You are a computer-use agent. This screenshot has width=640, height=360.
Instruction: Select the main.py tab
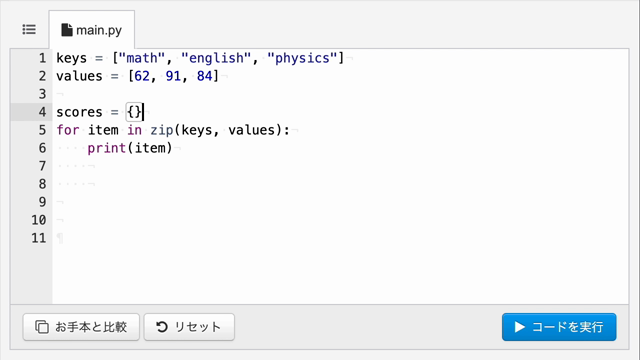91,30
